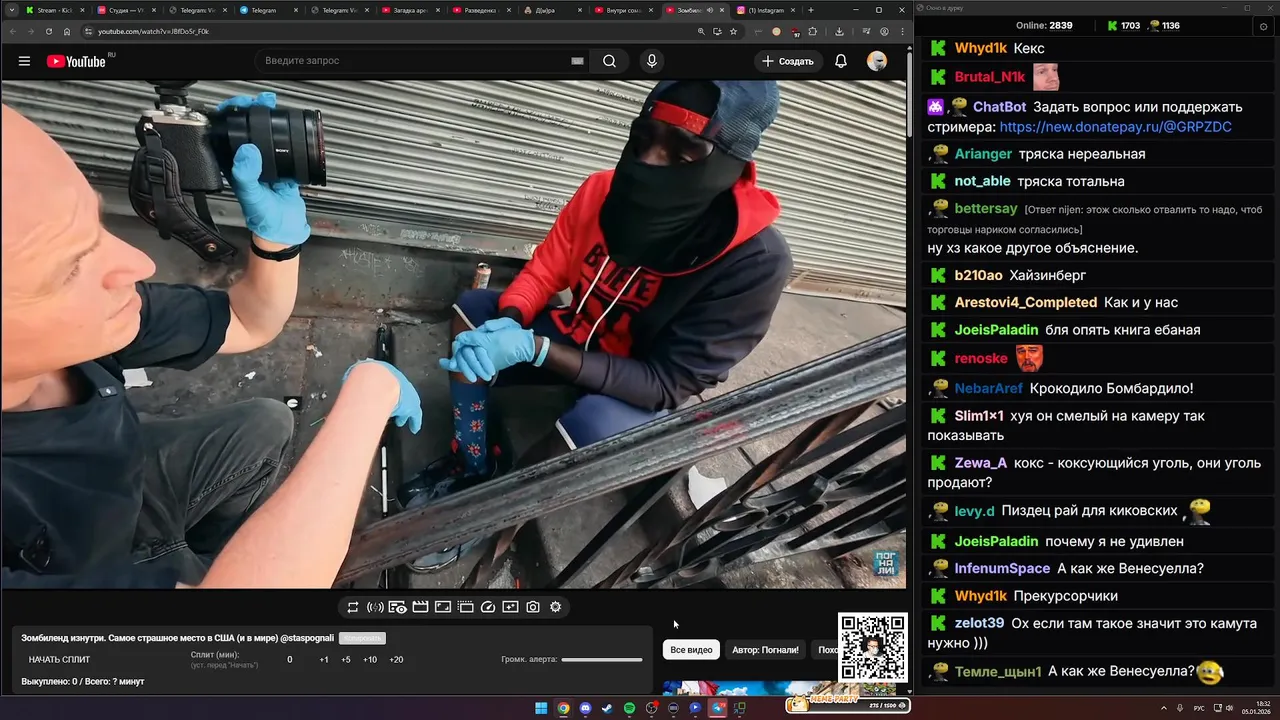Click the recommended video thumbnail below chips
Screen dimensions: 1280x720
coord(780,688)
